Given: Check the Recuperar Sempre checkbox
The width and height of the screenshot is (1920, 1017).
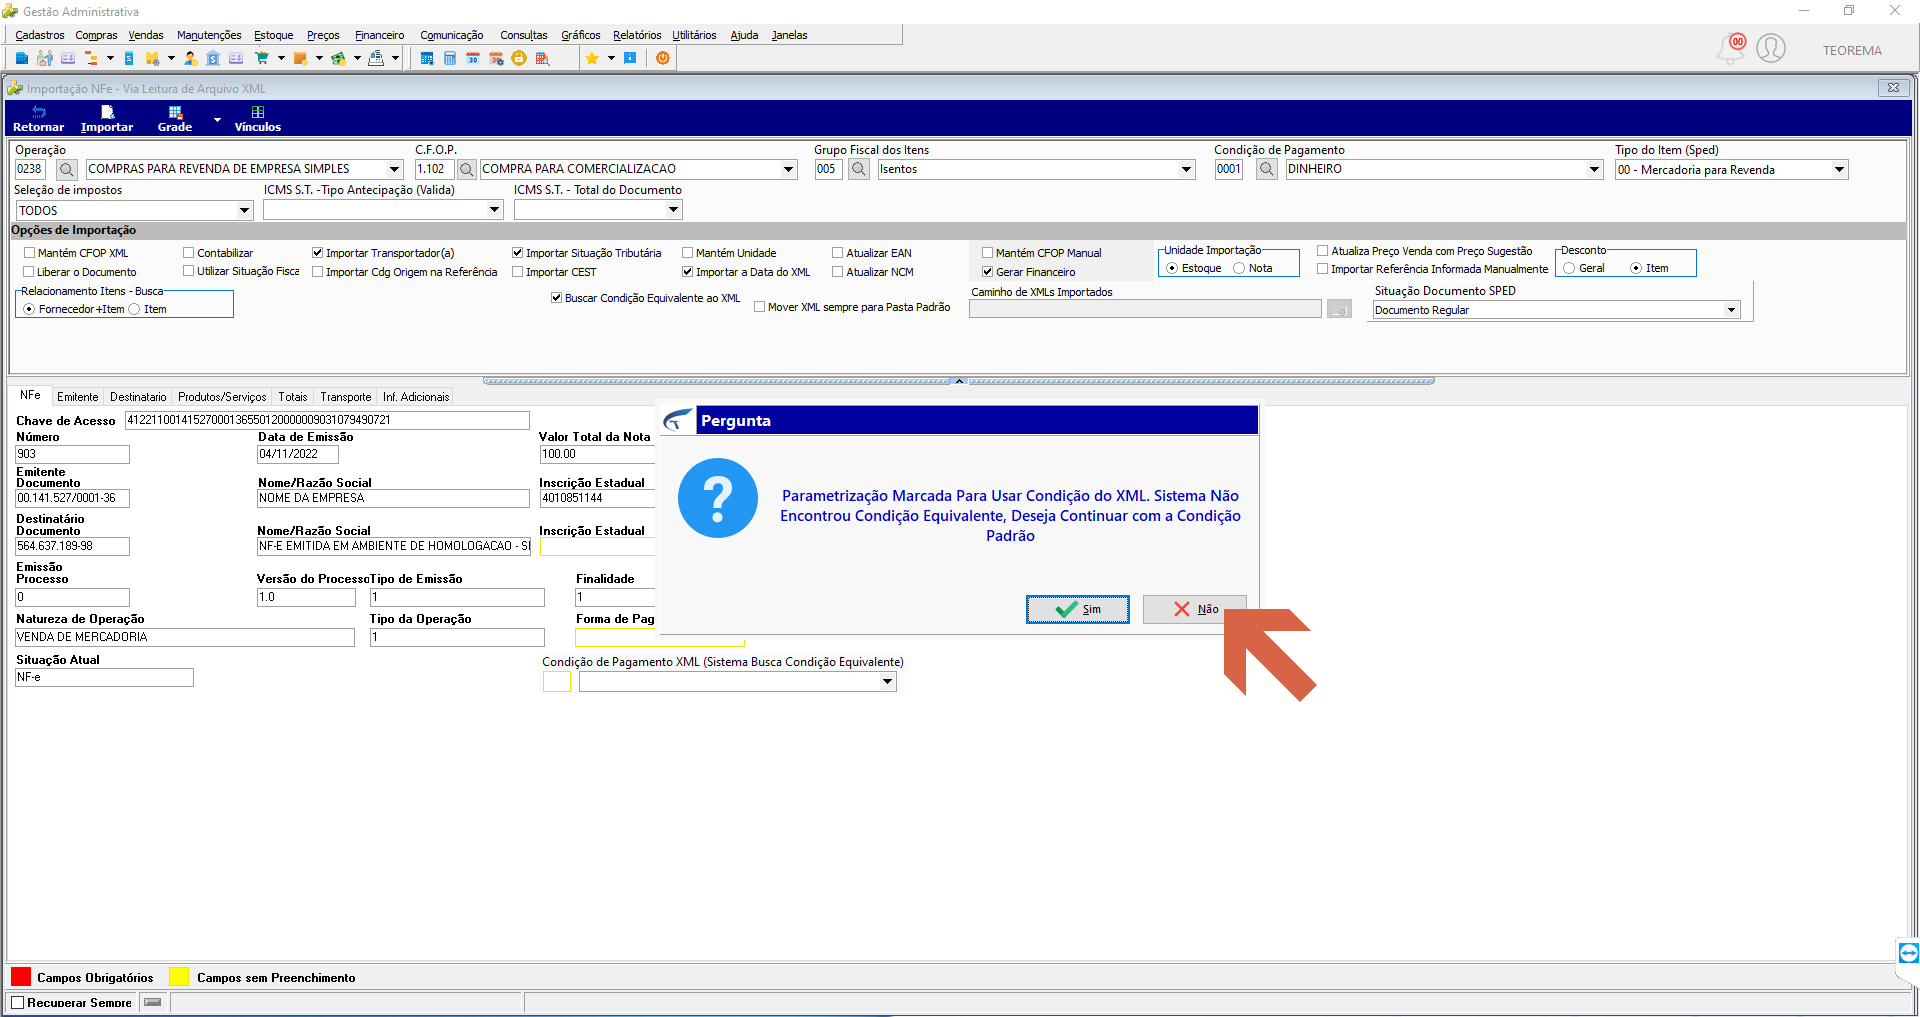Looking at the screenshot, I should (x=17, y=1003).
